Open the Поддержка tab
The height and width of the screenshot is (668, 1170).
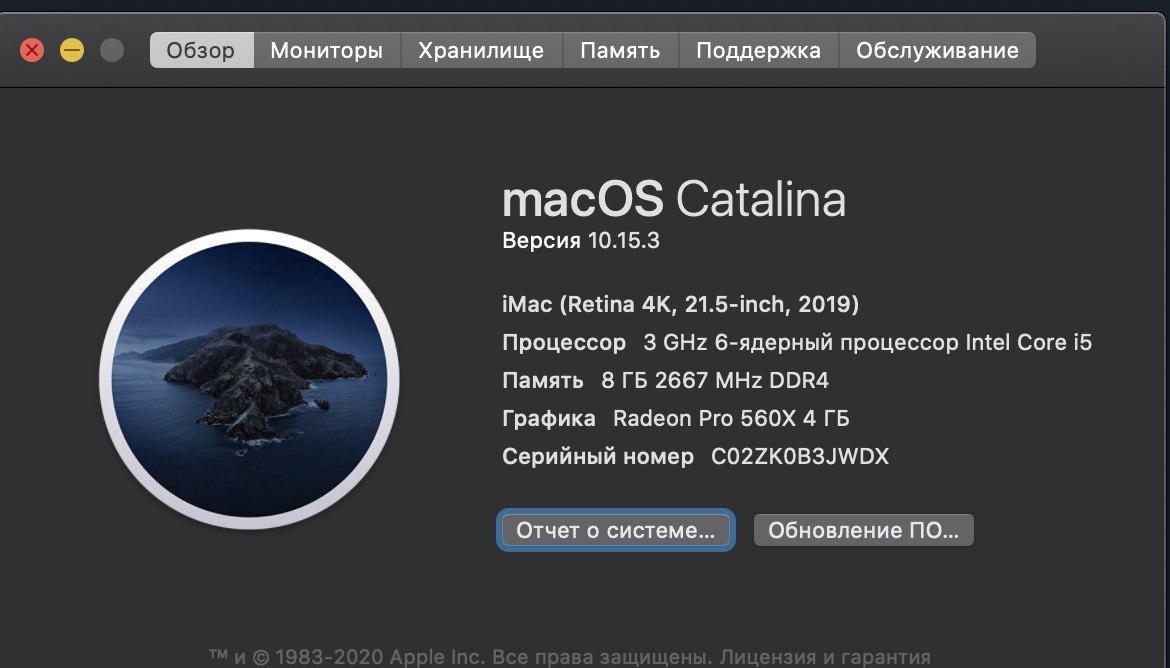[758, 50]
